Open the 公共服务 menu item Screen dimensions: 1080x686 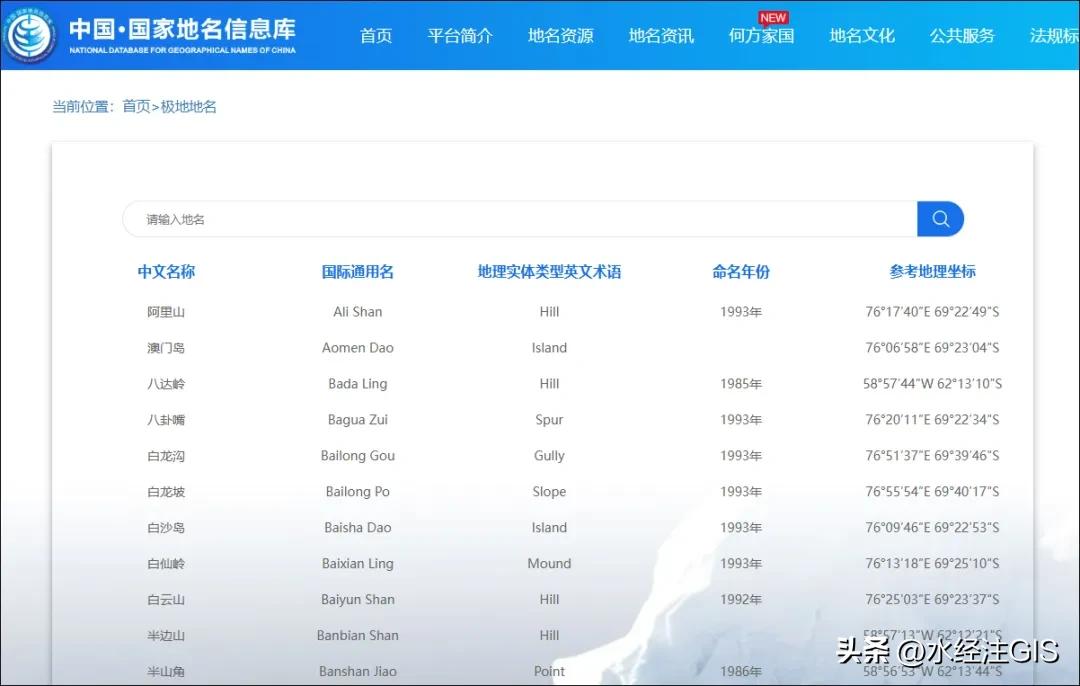pos(962,36)
